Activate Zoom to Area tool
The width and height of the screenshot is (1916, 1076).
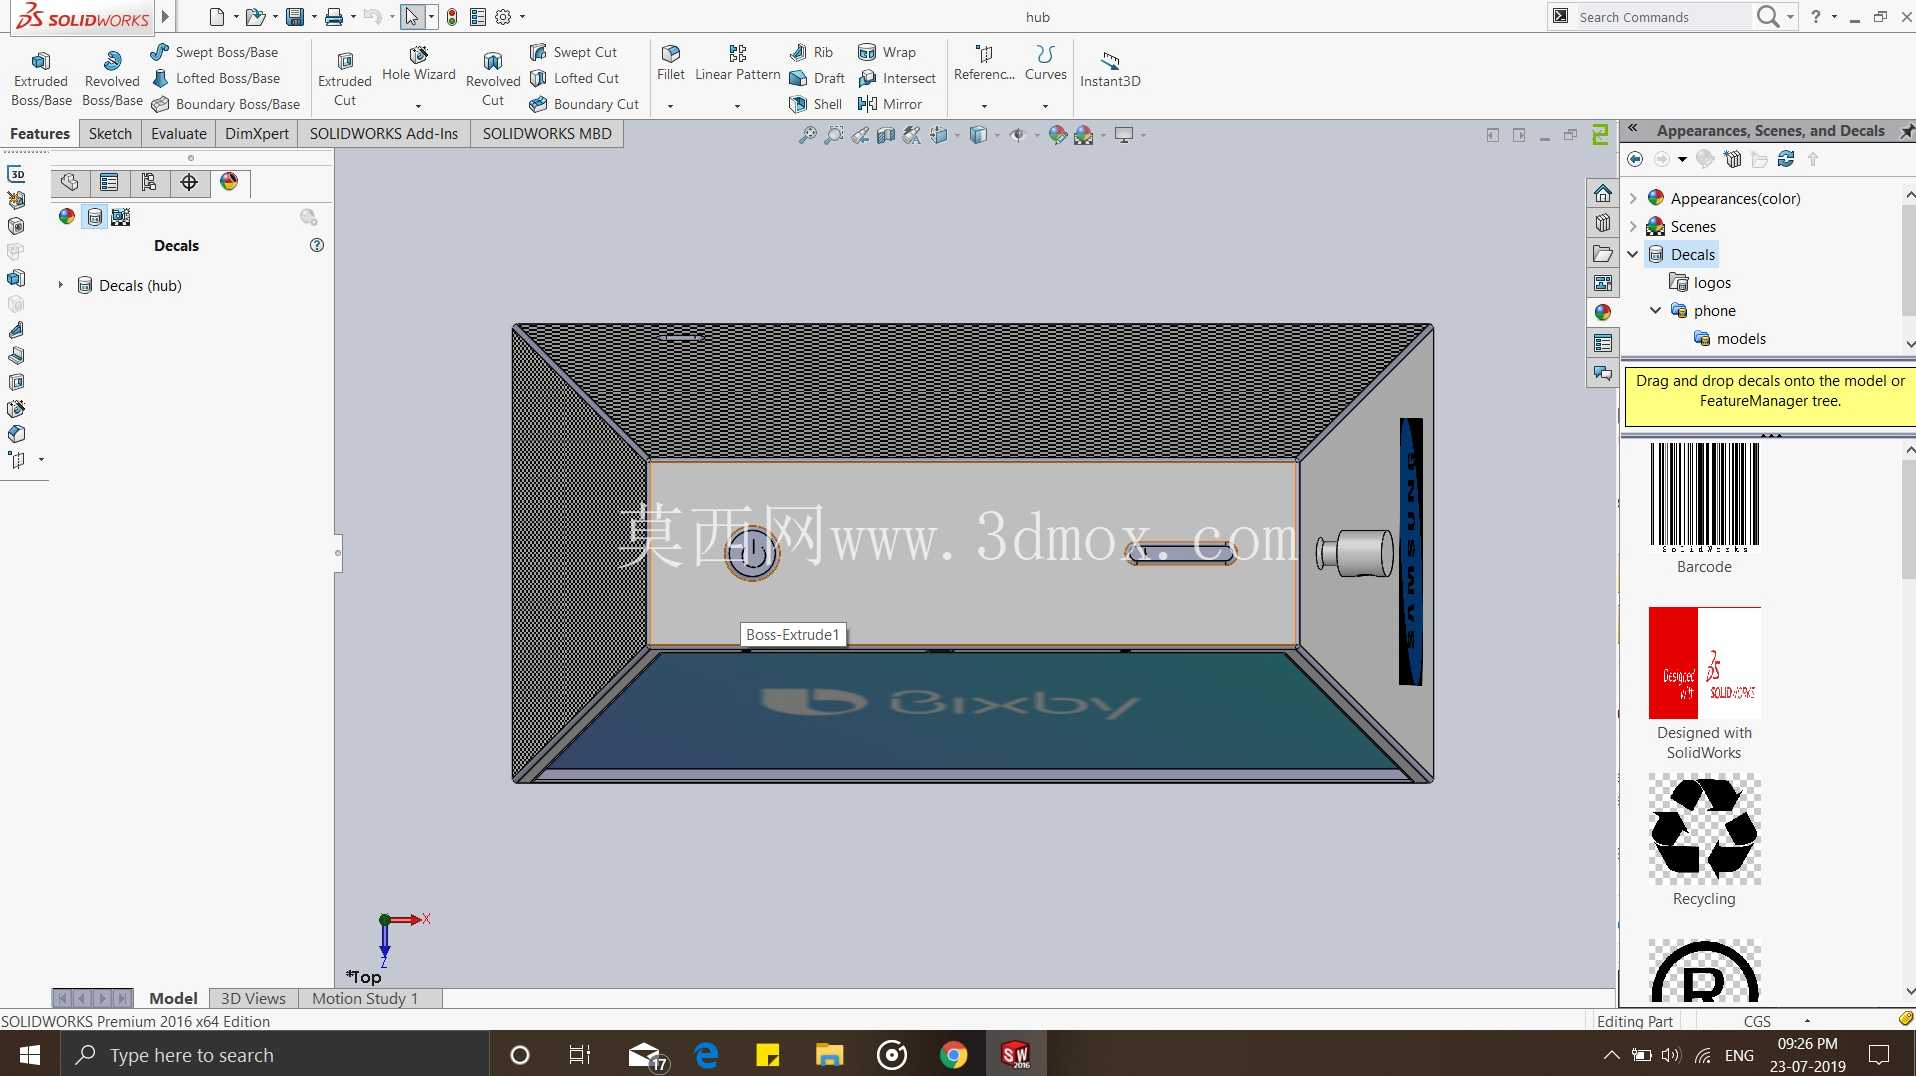click(x=833, y=135)
